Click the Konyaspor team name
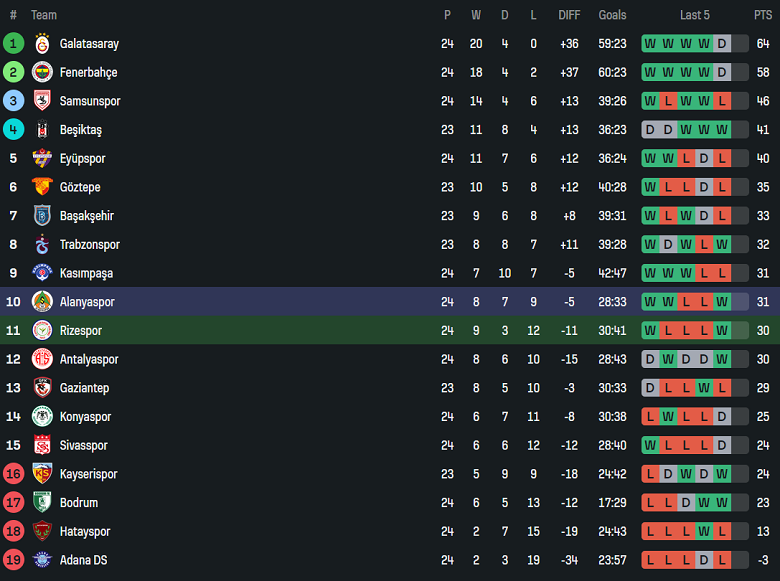Viewport: 780px width, 581px height. (85, 417)
